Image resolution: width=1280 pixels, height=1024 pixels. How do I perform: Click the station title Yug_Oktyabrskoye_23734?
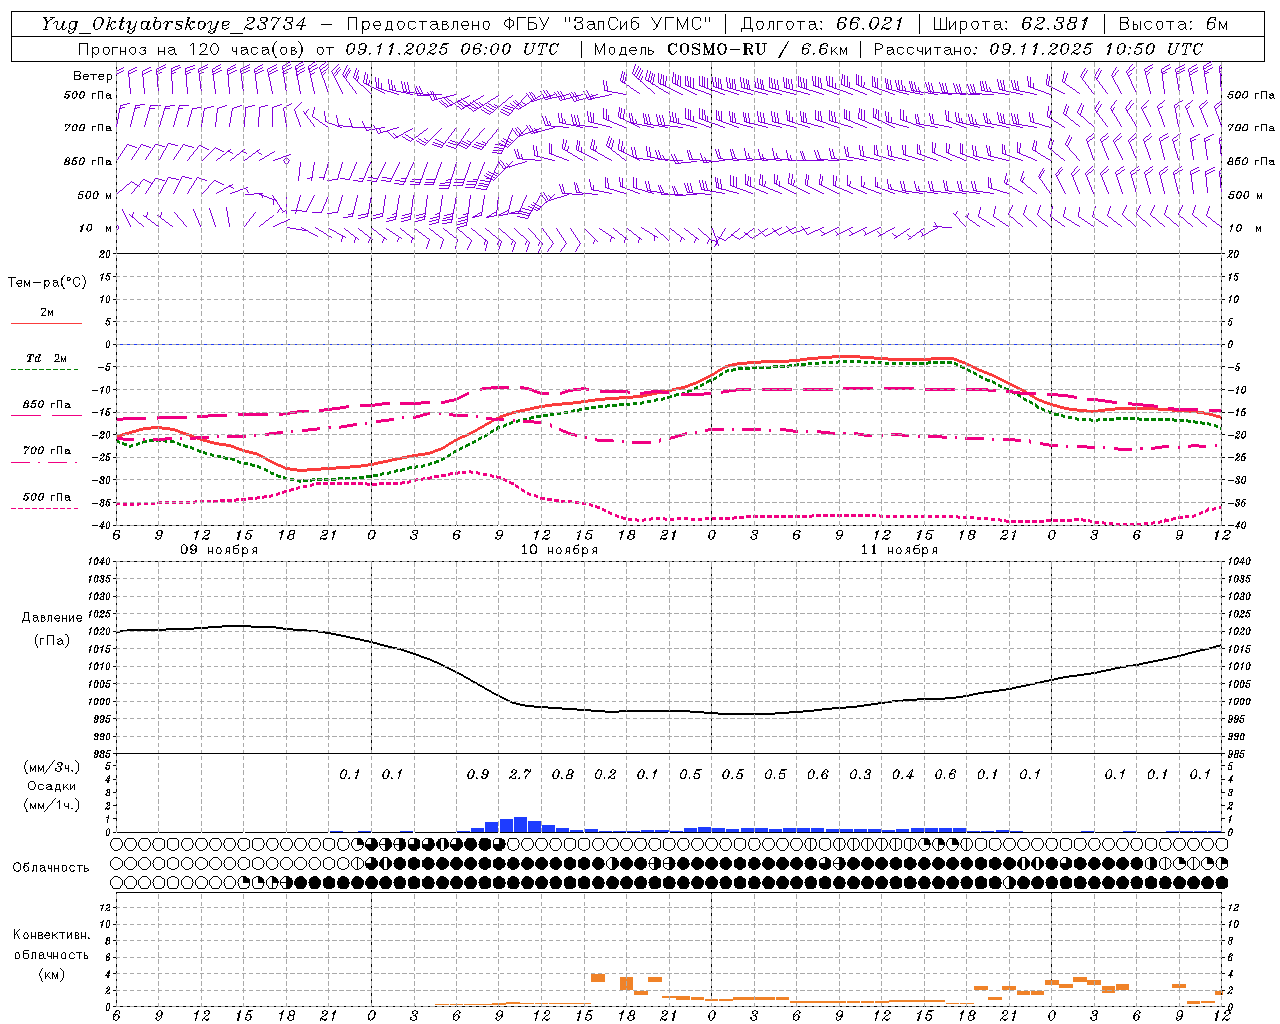pos(174,24)
